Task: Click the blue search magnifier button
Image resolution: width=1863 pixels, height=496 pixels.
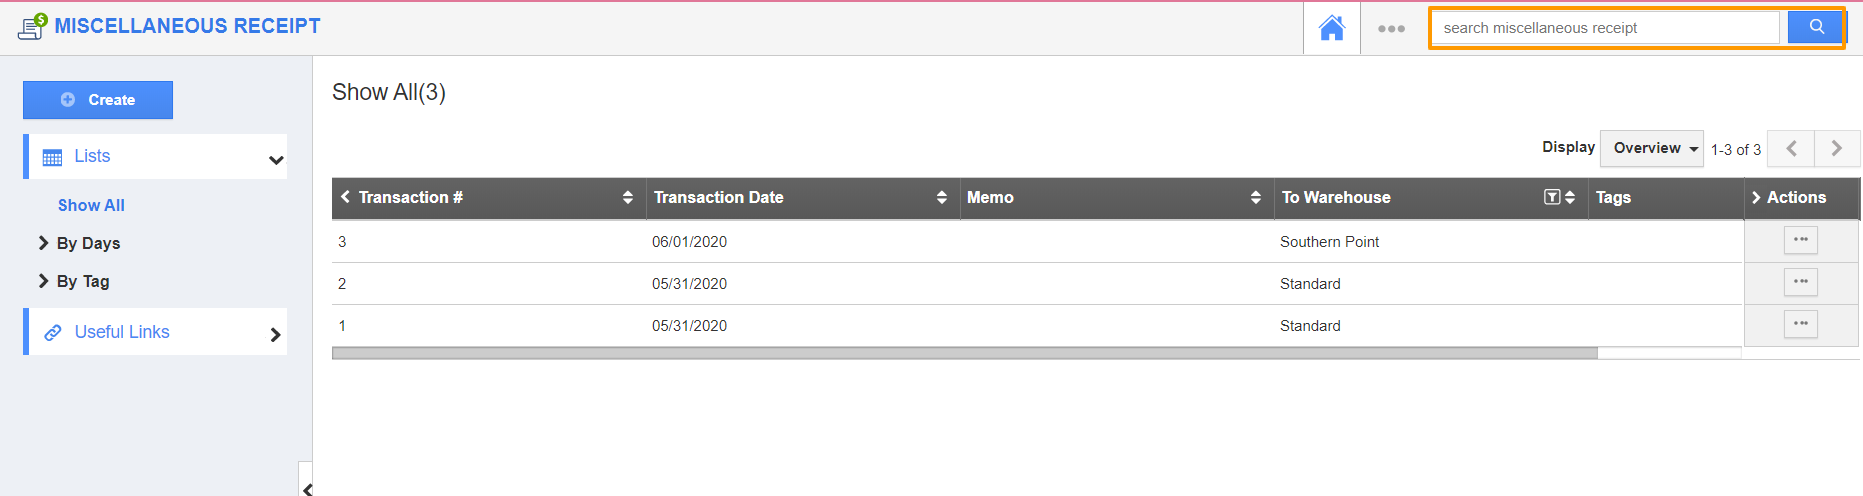Action: tap(1816, 27)
